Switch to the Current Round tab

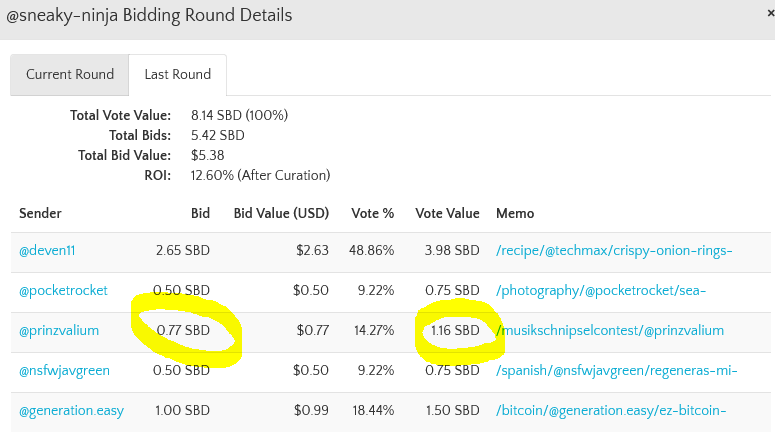pyautogui.click(x=70, y=74)
